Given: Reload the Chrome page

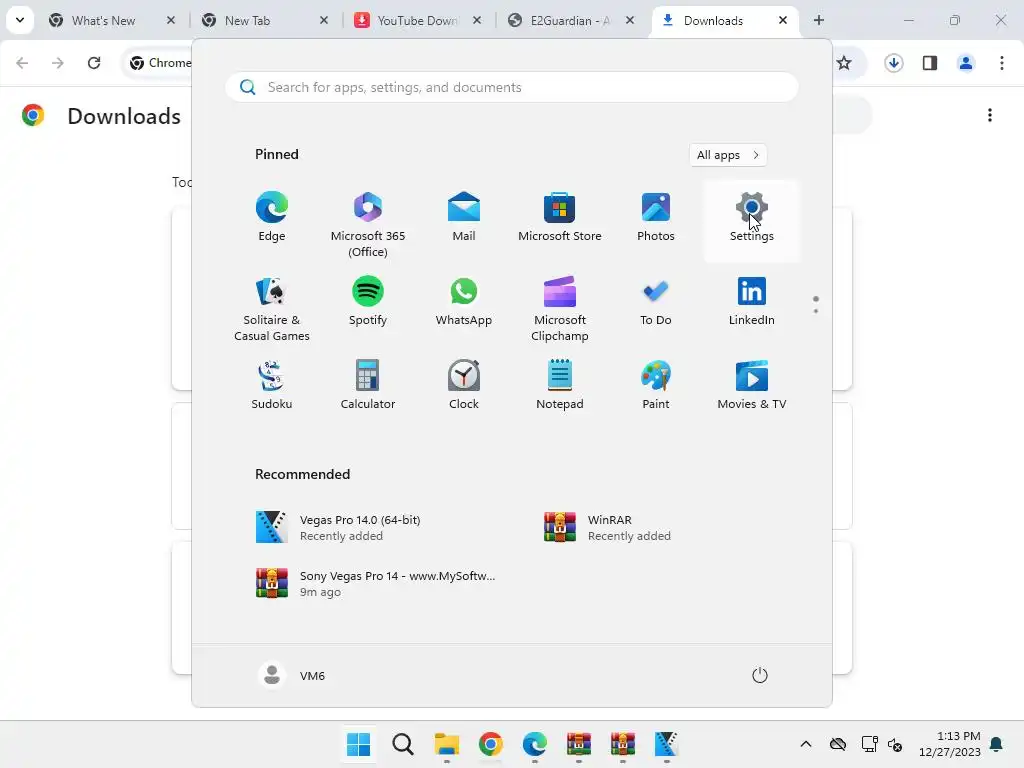Looking at the screenshot, I should click(94, 63).
